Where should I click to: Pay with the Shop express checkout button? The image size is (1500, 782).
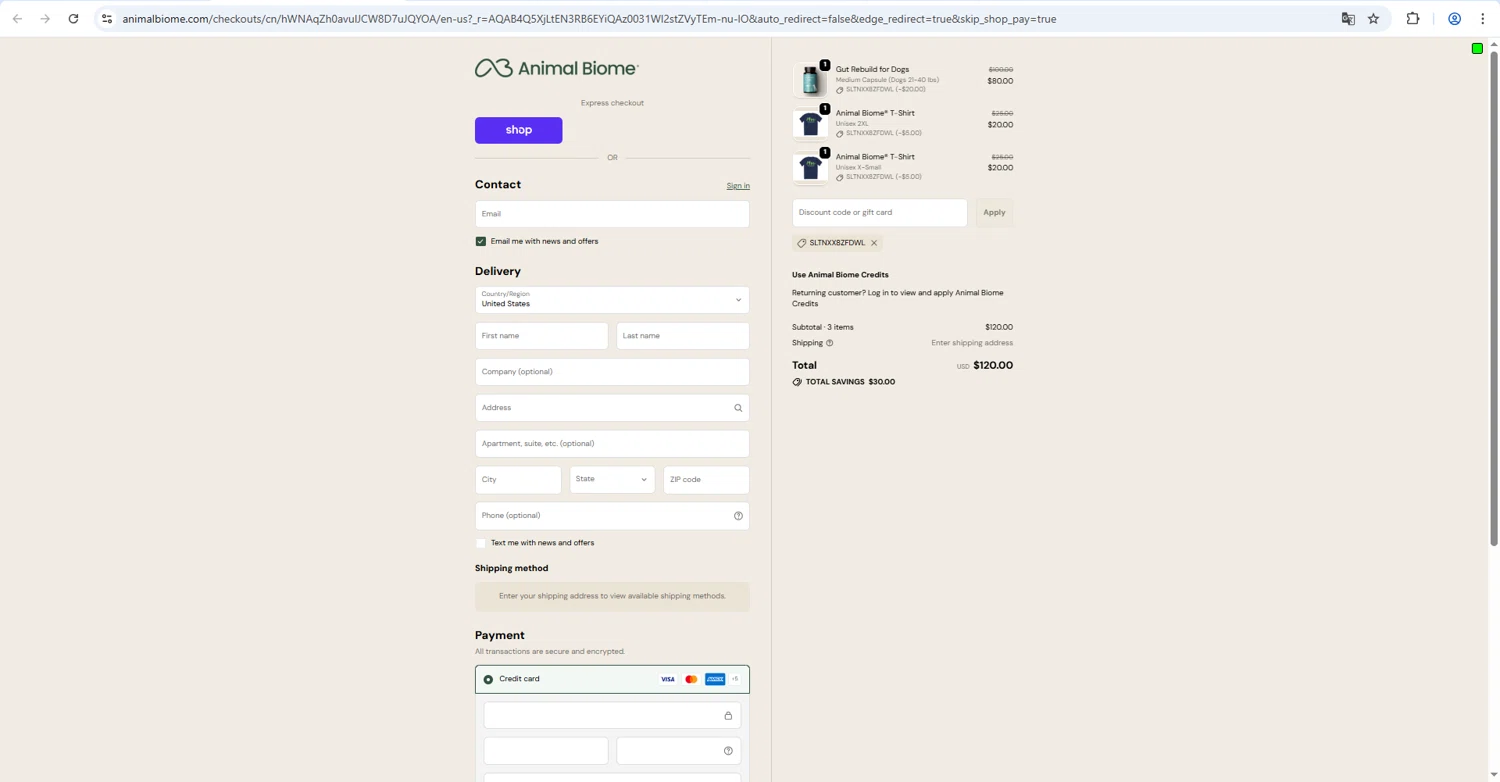[518, 130]
